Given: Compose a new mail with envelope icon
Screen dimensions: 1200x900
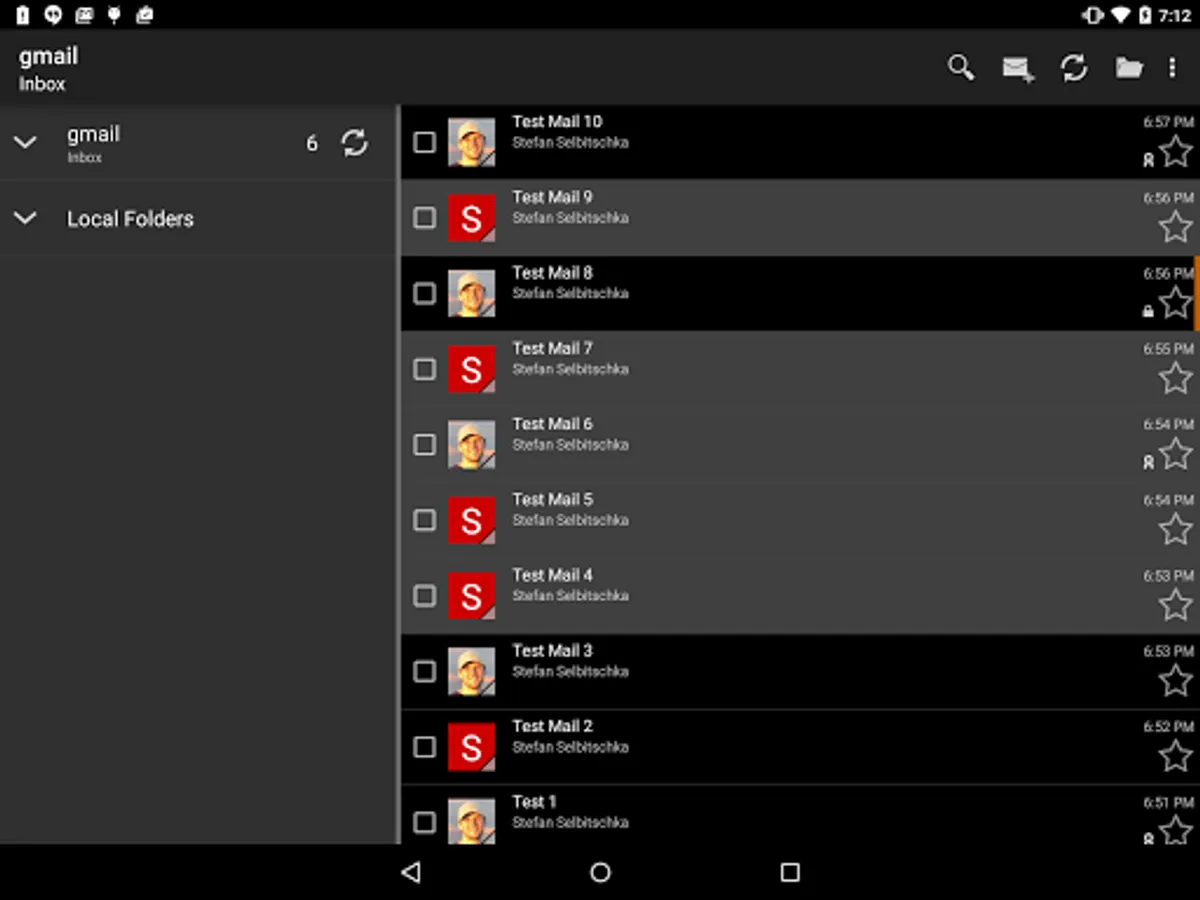Looking at the screenshot, I should click(x=1018, y=68).
